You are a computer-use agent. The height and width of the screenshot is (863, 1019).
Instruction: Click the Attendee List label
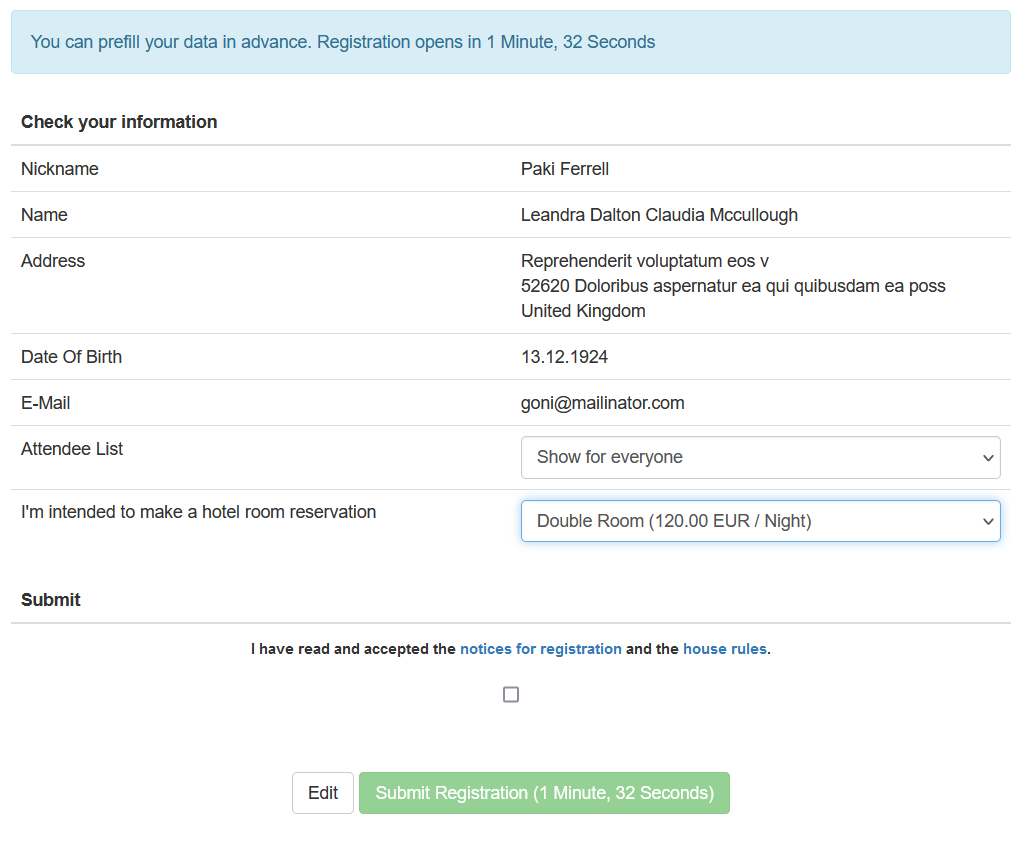click(72, 449)
